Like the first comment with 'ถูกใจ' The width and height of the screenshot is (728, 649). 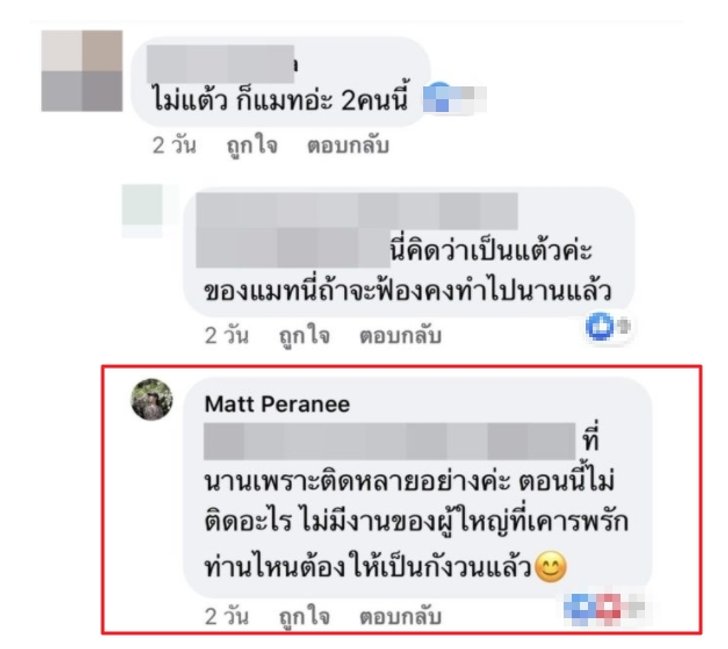tap(252, 146)
